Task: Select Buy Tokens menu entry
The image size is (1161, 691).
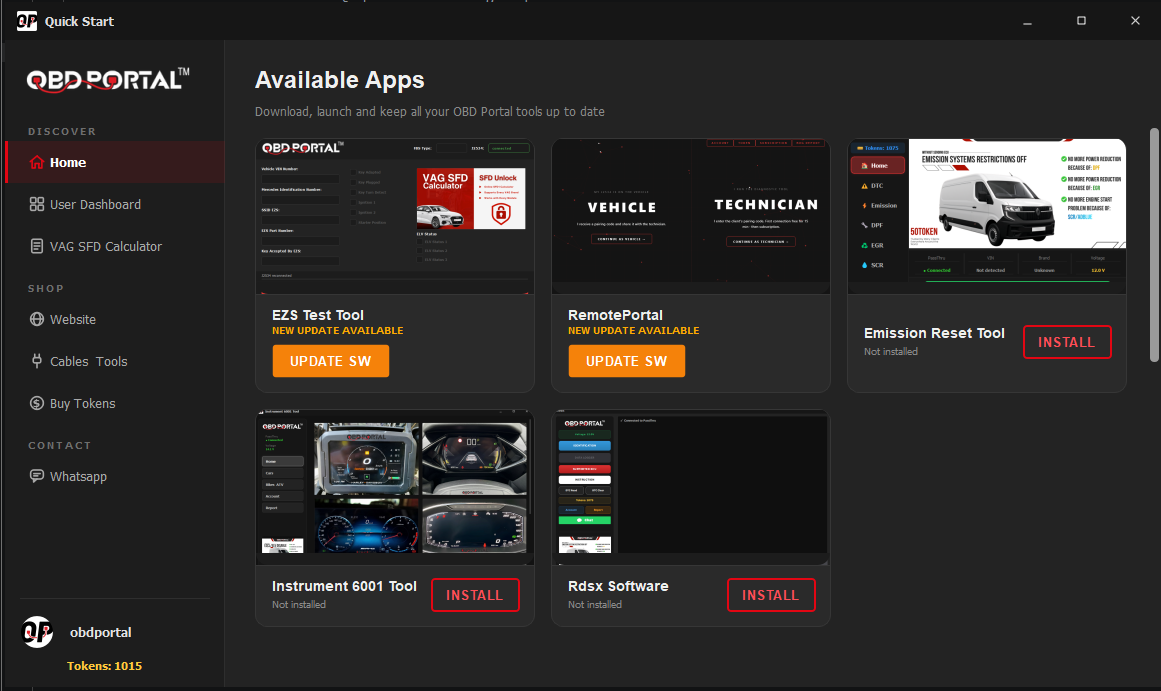Action: click(x=115, y=403)
